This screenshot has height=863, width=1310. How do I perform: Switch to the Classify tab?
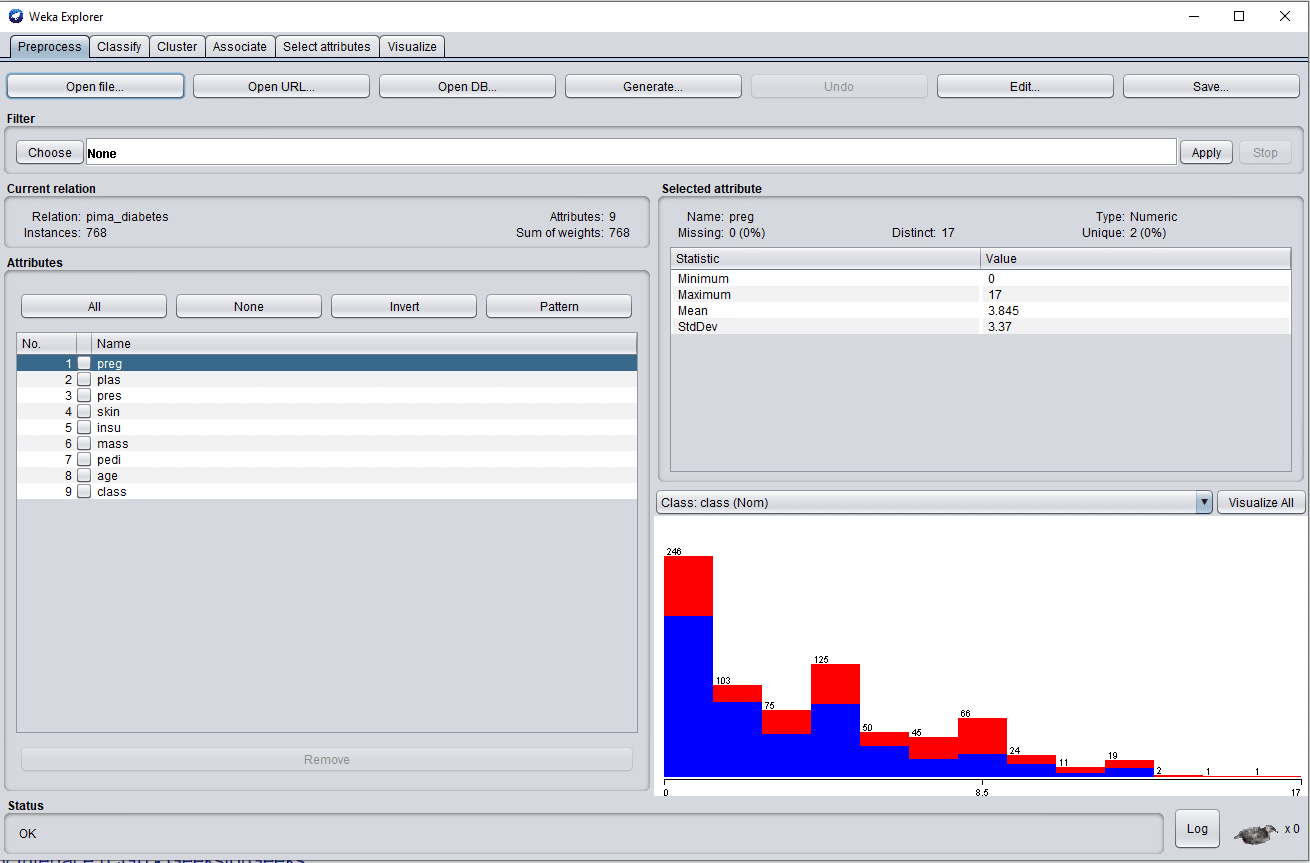coord(119,47)
